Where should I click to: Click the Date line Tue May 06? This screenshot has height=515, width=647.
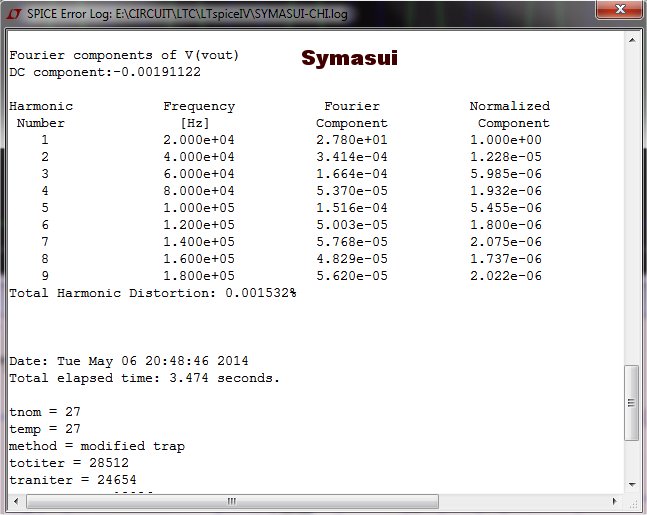click(x=129, y=361)
